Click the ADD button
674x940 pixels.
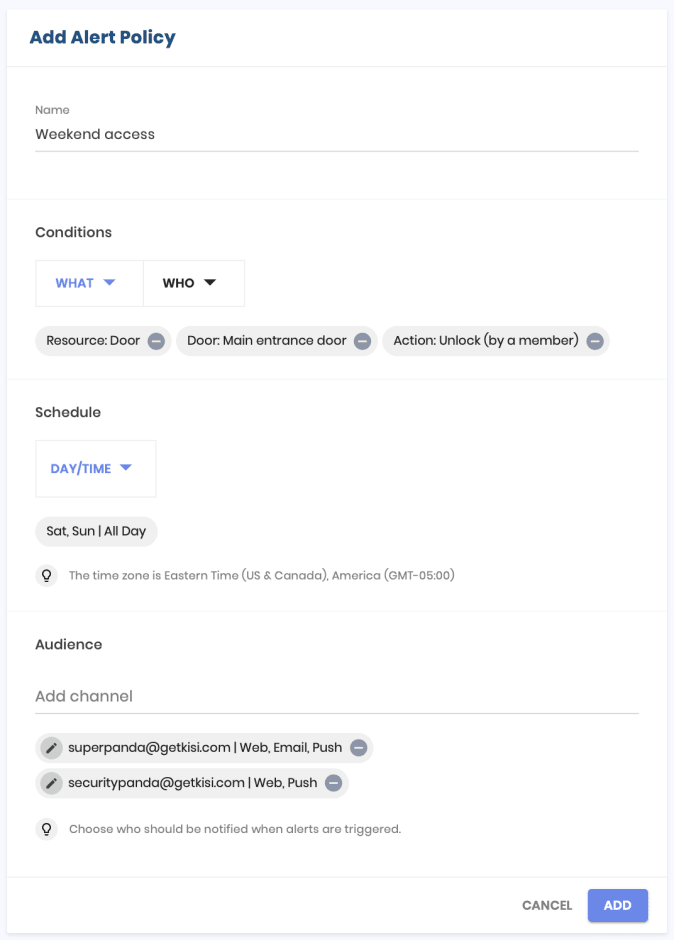tap(618, 905)
